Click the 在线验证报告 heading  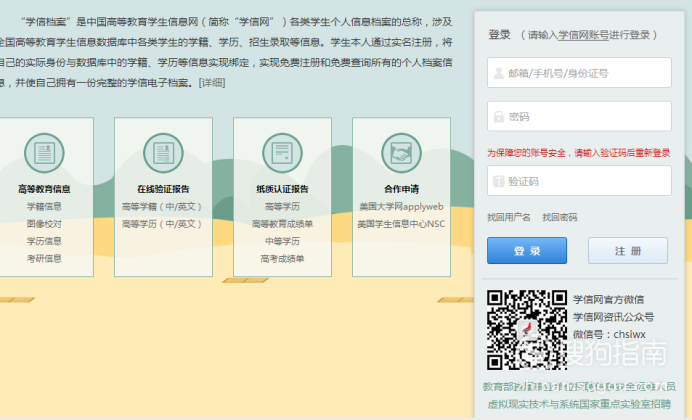click(163, 189)
